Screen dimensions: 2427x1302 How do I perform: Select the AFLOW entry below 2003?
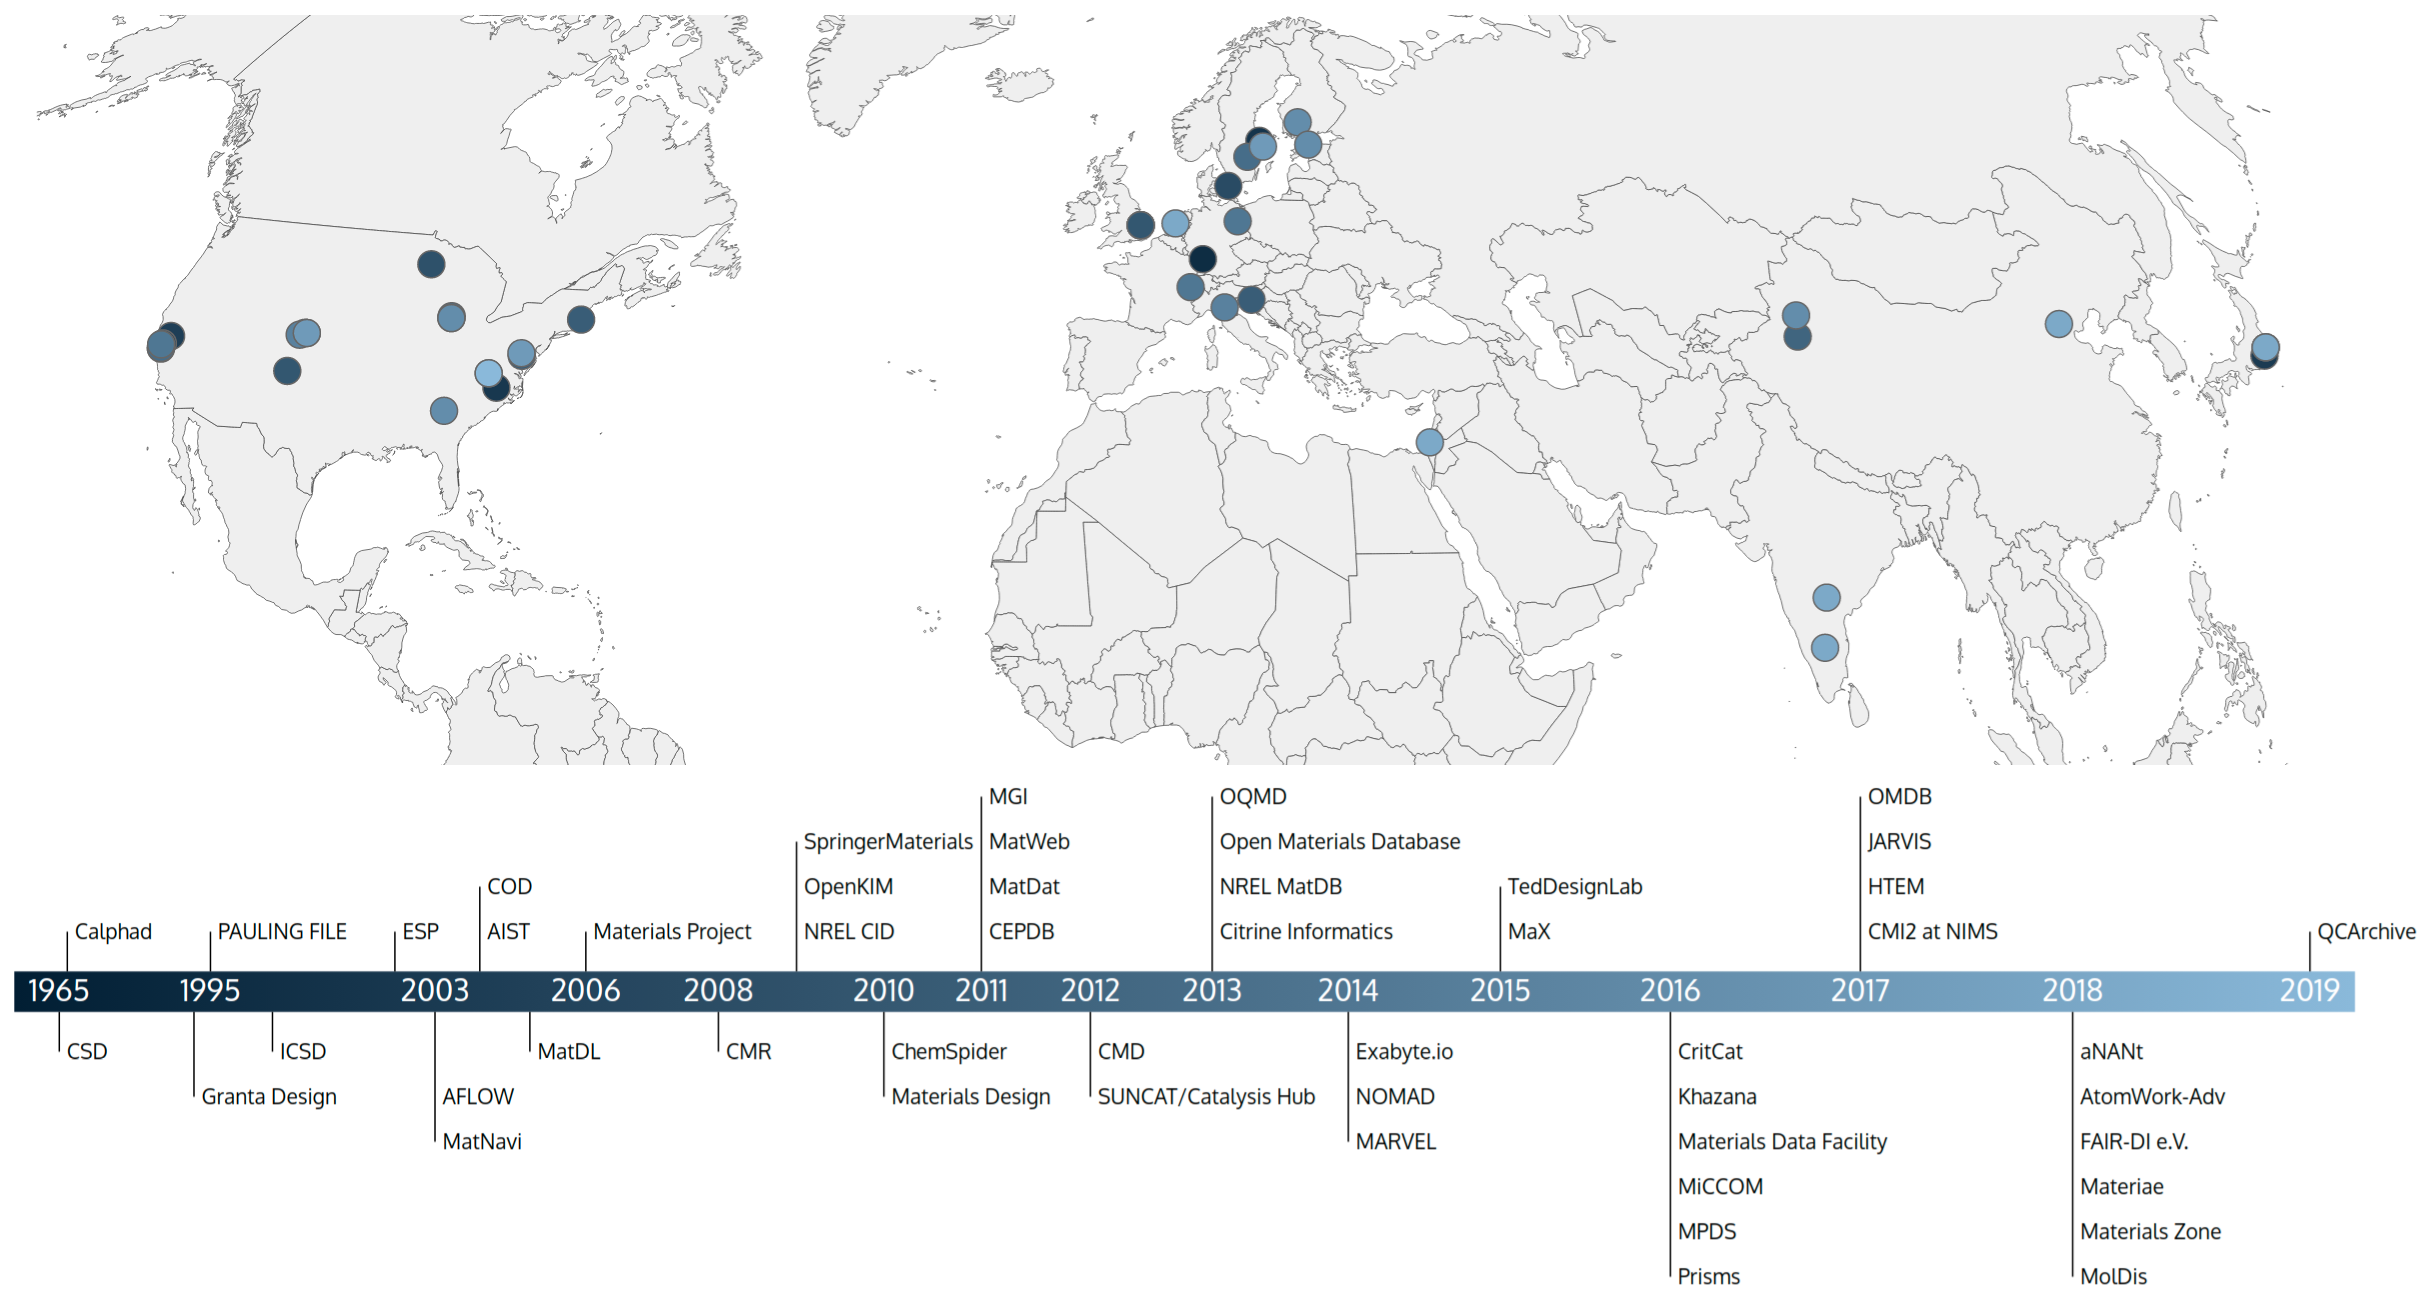tap(478, 1097)
